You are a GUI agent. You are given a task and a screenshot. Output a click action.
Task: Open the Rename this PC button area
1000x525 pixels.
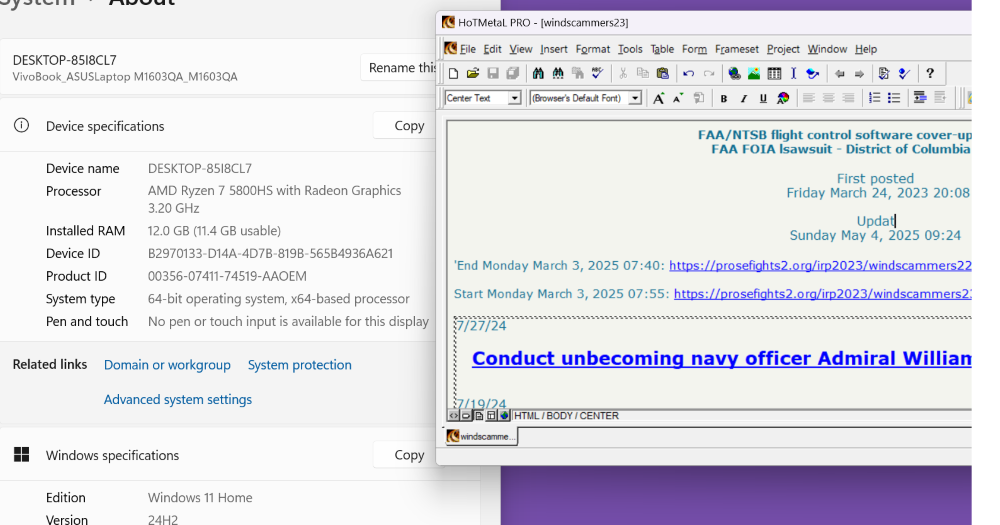pos(400,68)
